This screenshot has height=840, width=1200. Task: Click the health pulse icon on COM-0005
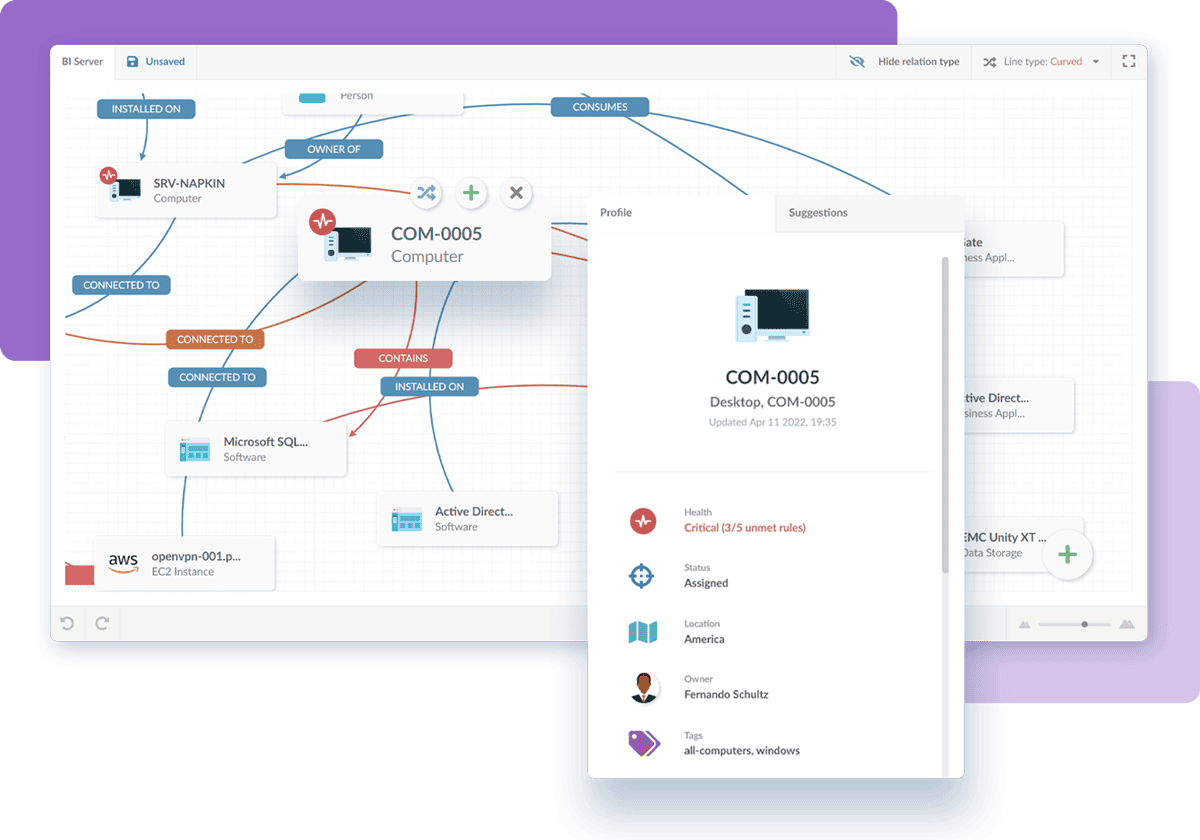tap(322, 221)
